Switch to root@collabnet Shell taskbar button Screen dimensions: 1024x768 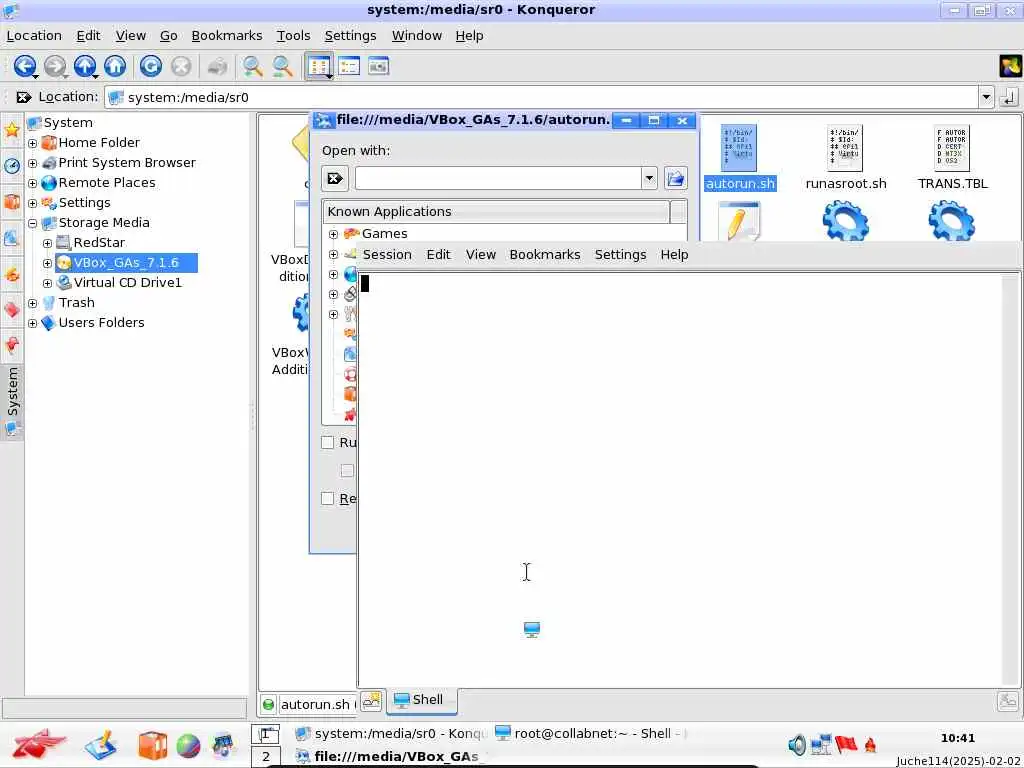point(591,734)
